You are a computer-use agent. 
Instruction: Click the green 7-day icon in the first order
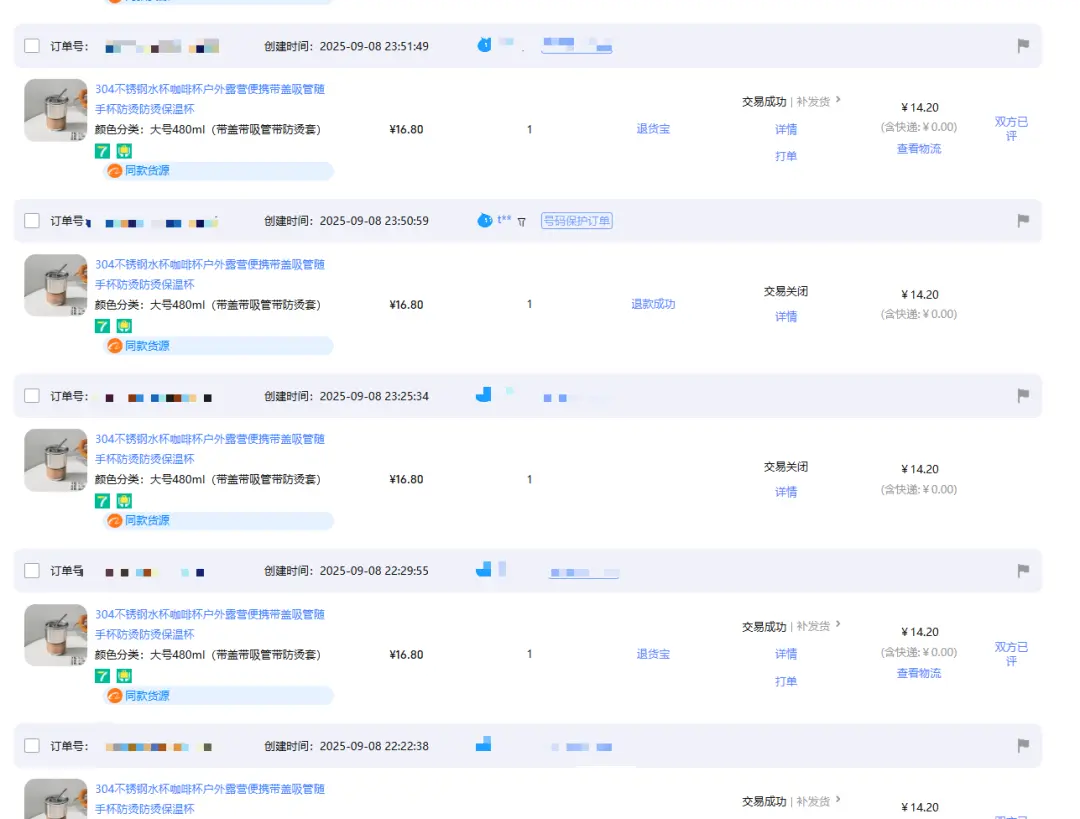tap(102, 151)
